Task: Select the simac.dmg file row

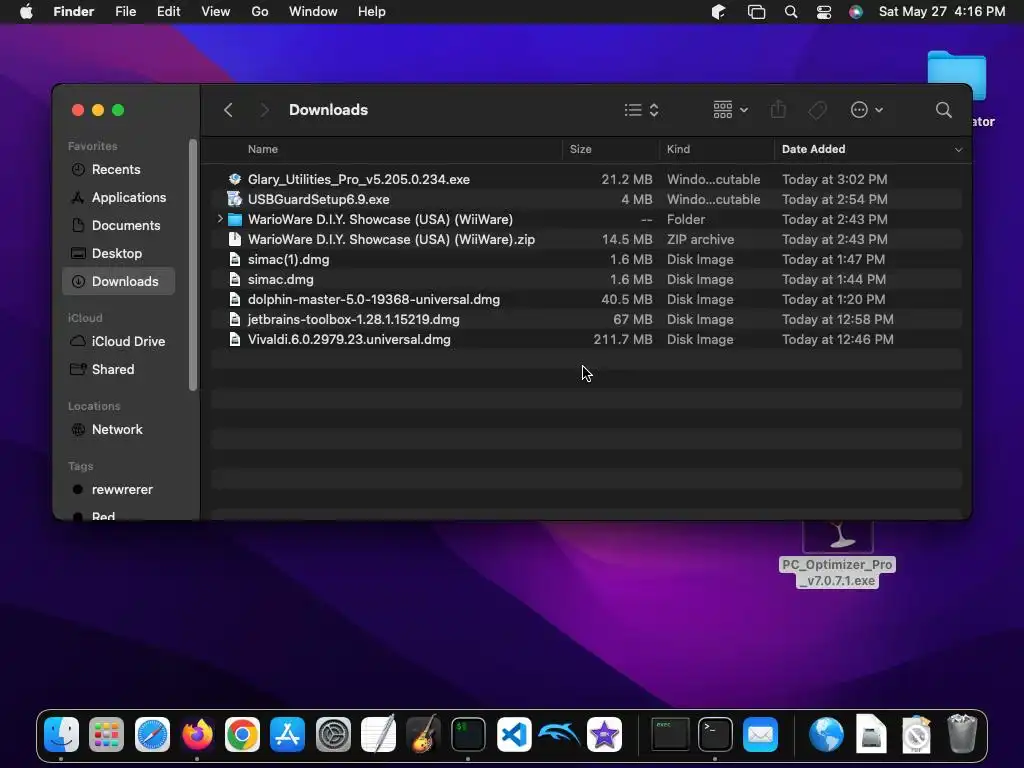Action: point(586,280)
